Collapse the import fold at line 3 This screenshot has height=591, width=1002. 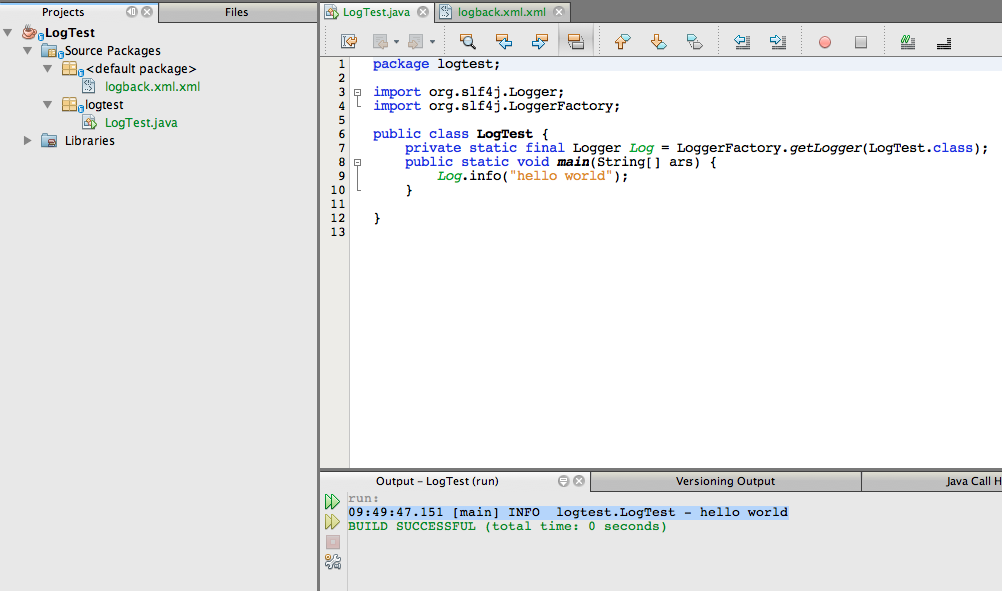pos(357,92)
